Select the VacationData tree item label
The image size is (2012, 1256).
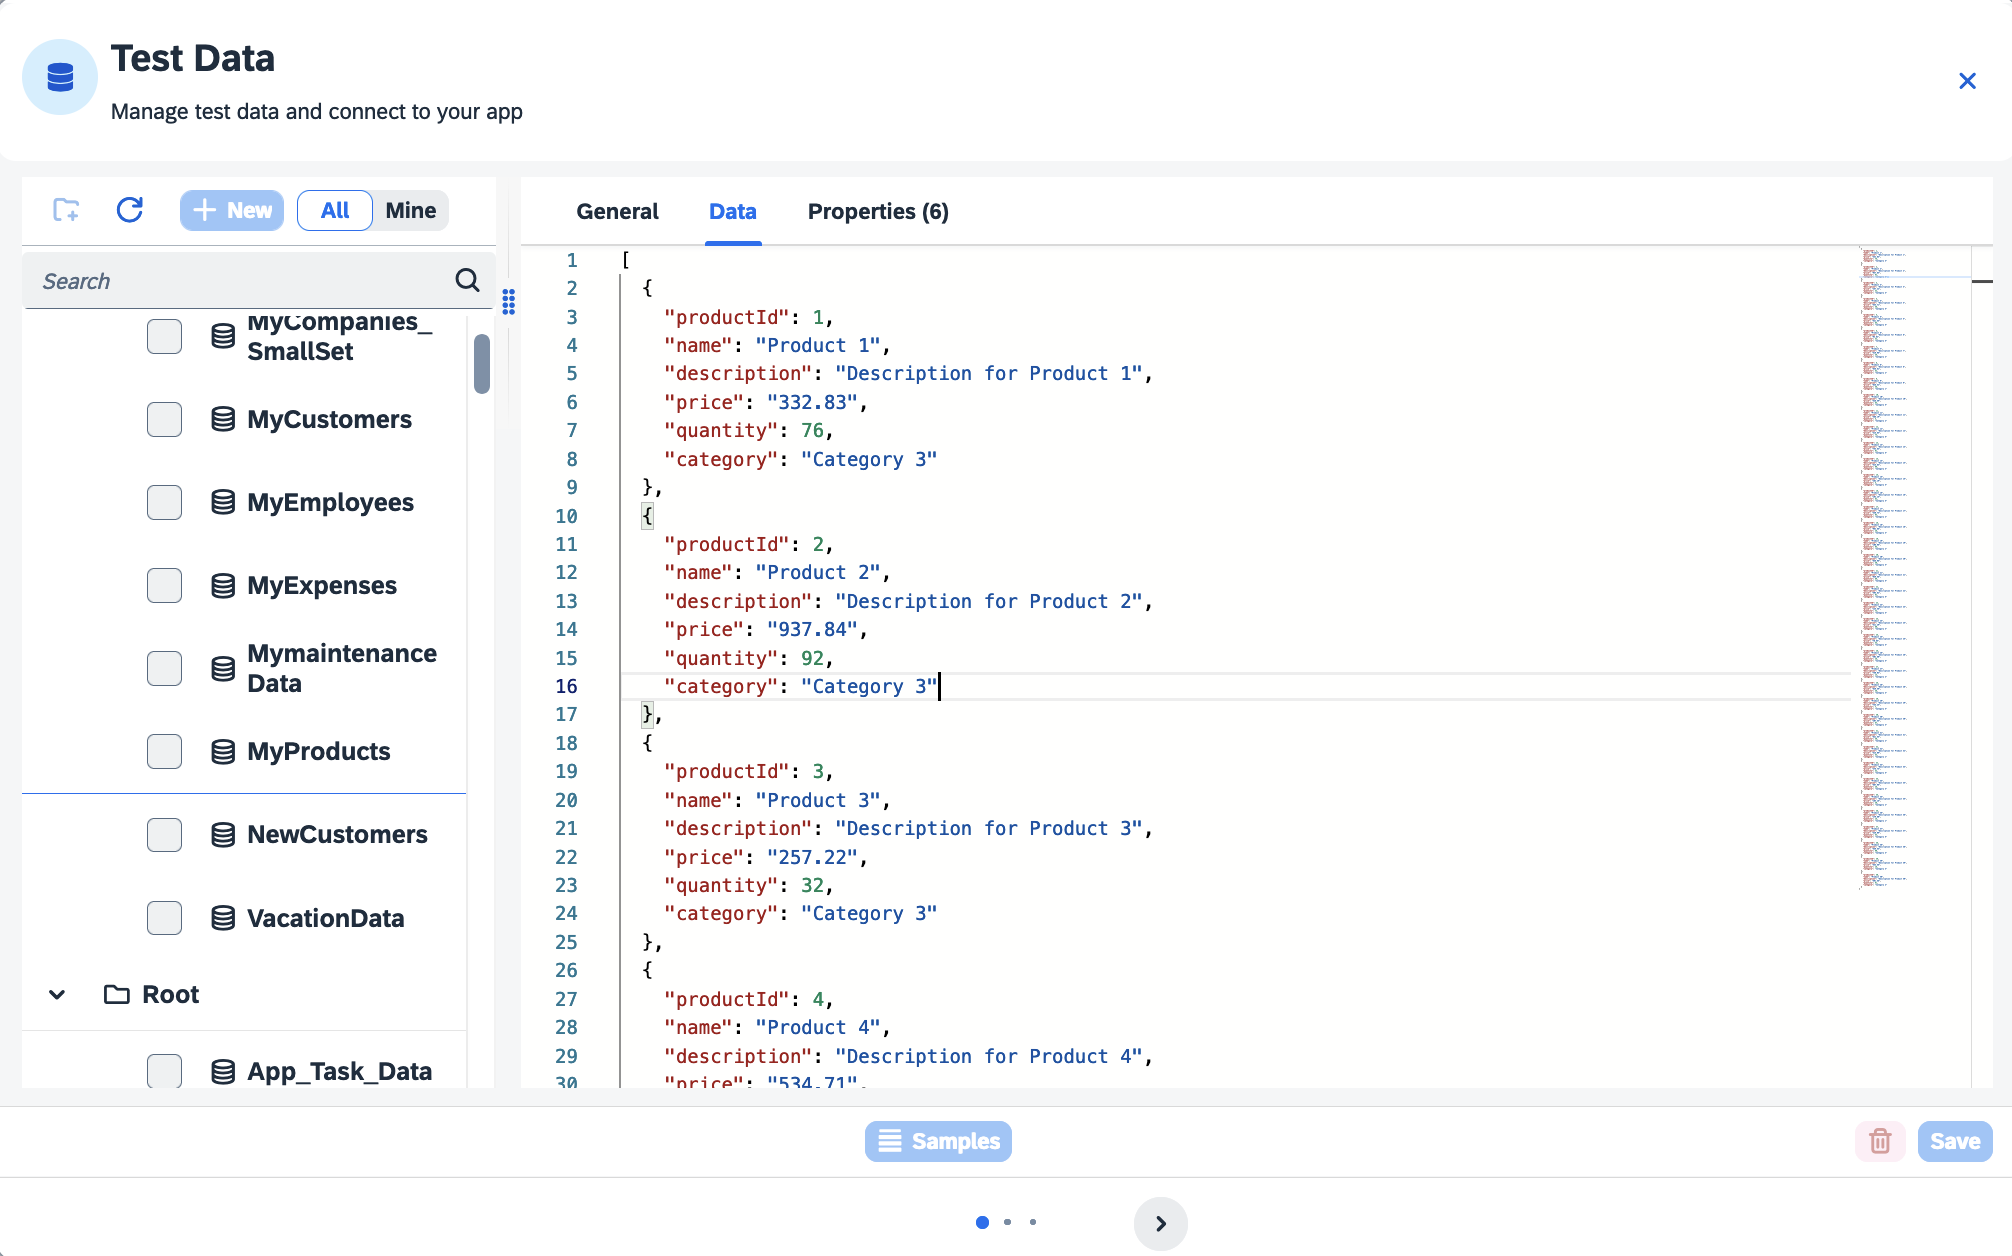point(326,918)
